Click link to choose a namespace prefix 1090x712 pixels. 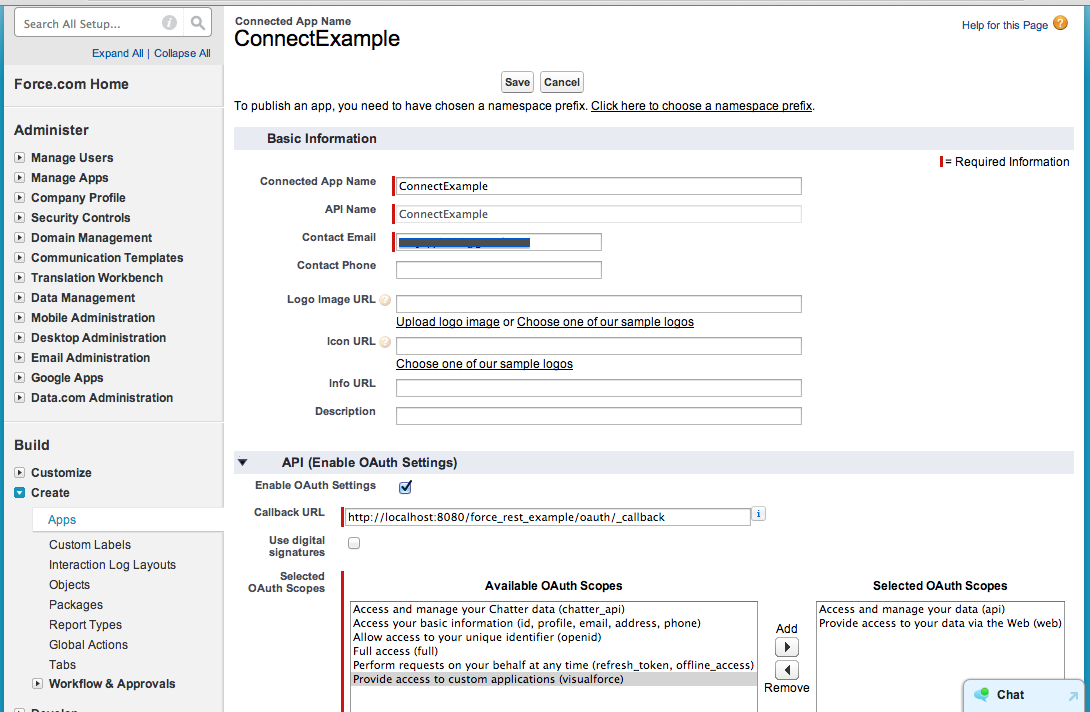coord(701,106)
